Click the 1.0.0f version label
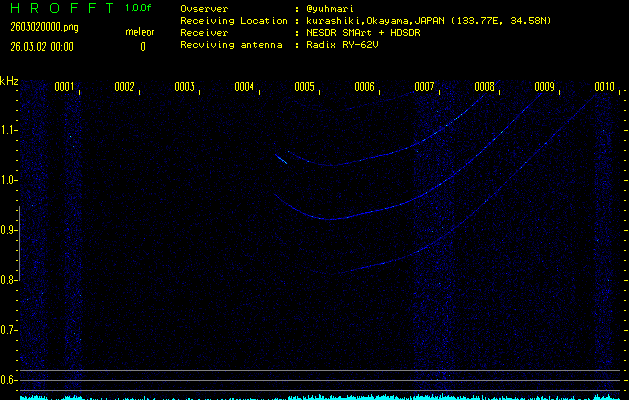The image size is (629, 400). coord(139,8)
